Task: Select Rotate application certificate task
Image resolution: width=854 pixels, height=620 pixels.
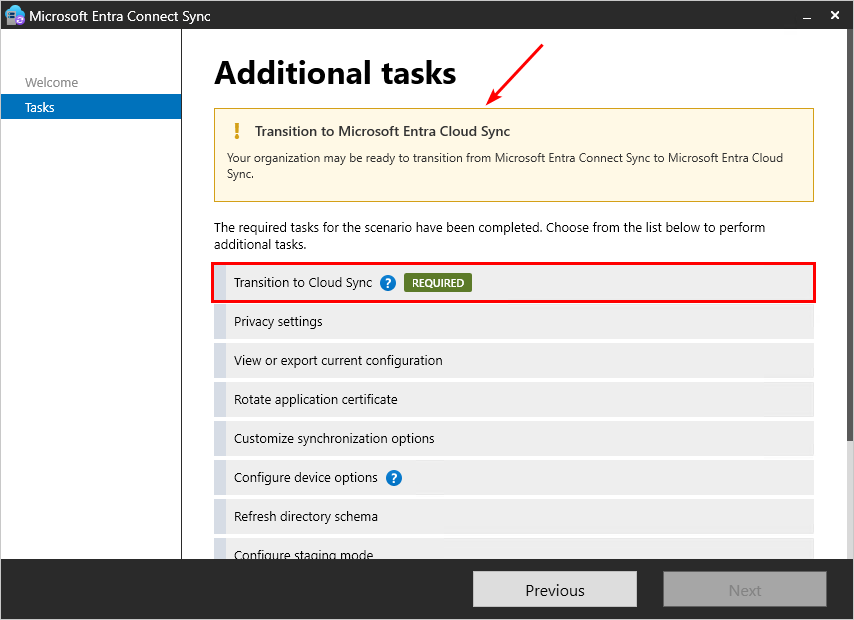Action: pos(514,399)
